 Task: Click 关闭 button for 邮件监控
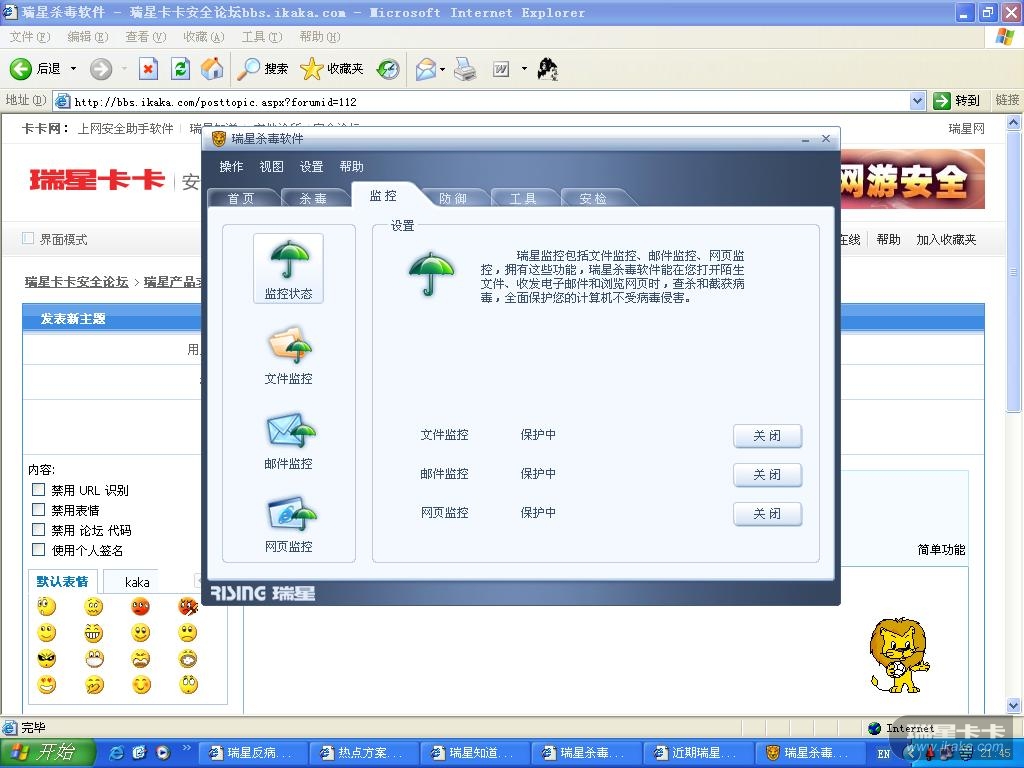pyautogui.click(x=767, y=475)
